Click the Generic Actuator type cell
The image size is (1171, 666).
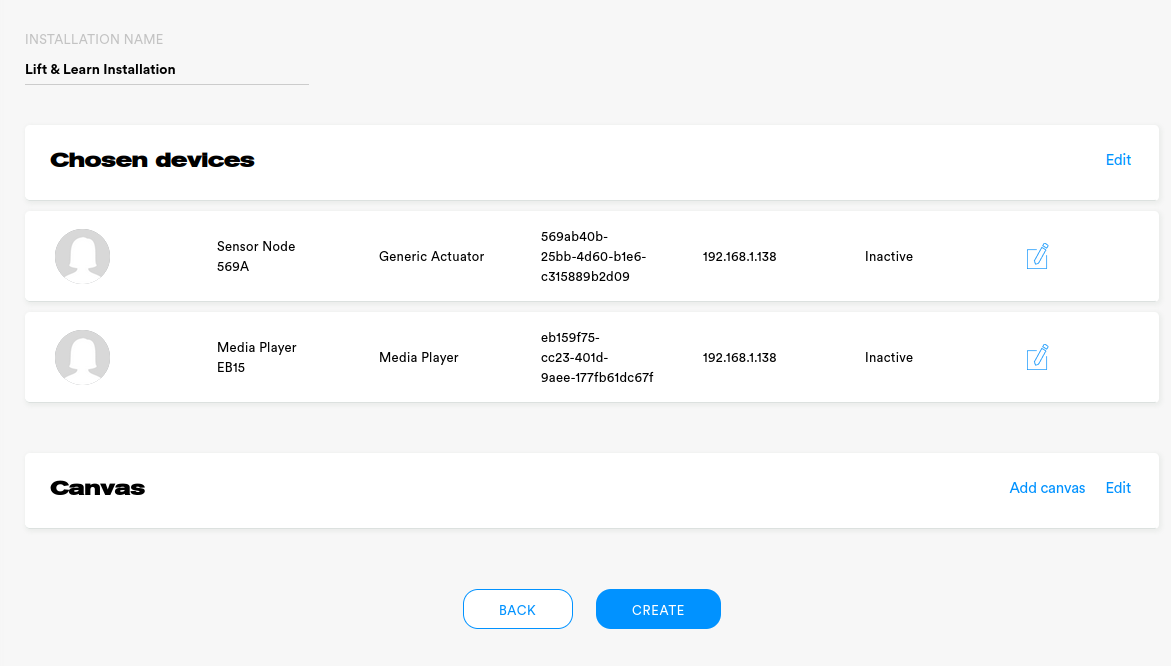432,256
